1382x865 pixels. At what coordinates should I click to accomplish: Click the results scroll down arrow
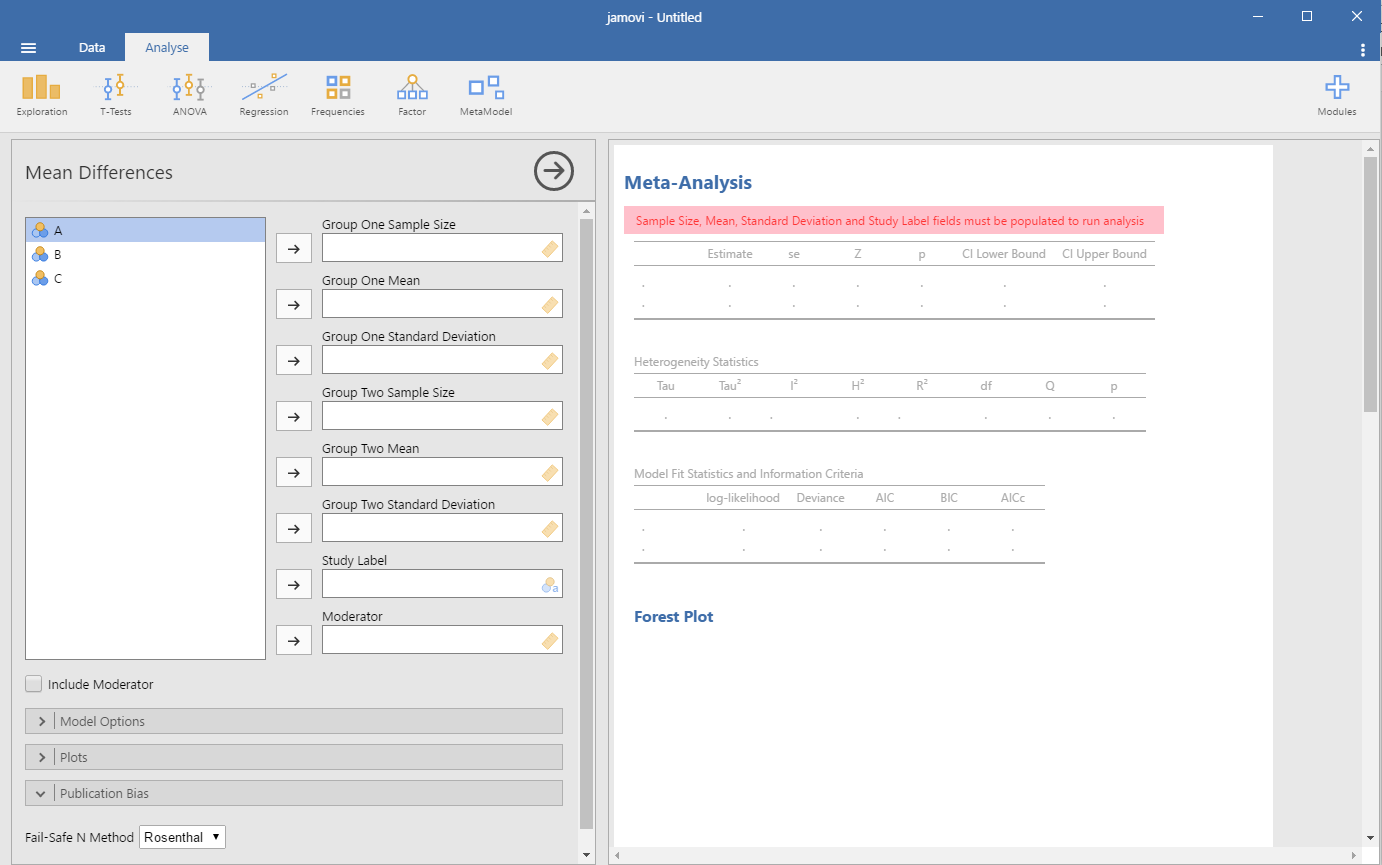click(x=1370, y=837)
